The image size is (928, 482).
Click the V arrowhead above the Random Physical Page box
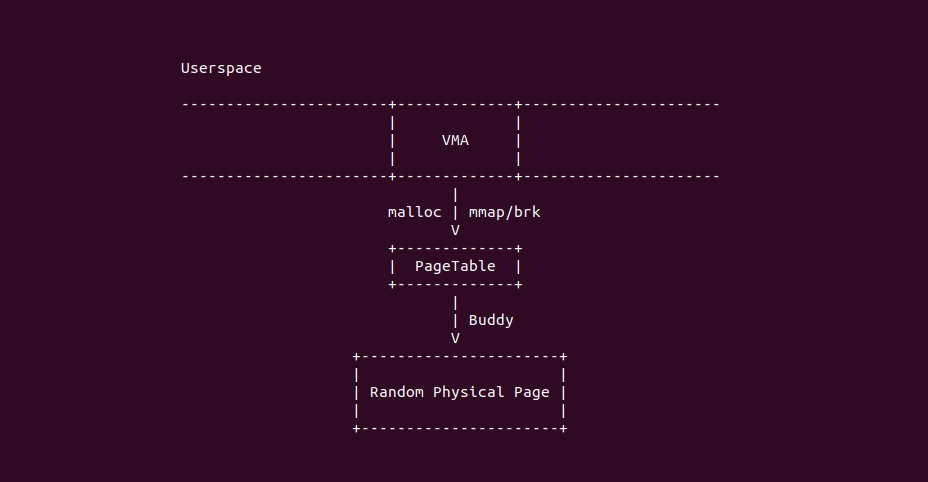coord(455,338)
